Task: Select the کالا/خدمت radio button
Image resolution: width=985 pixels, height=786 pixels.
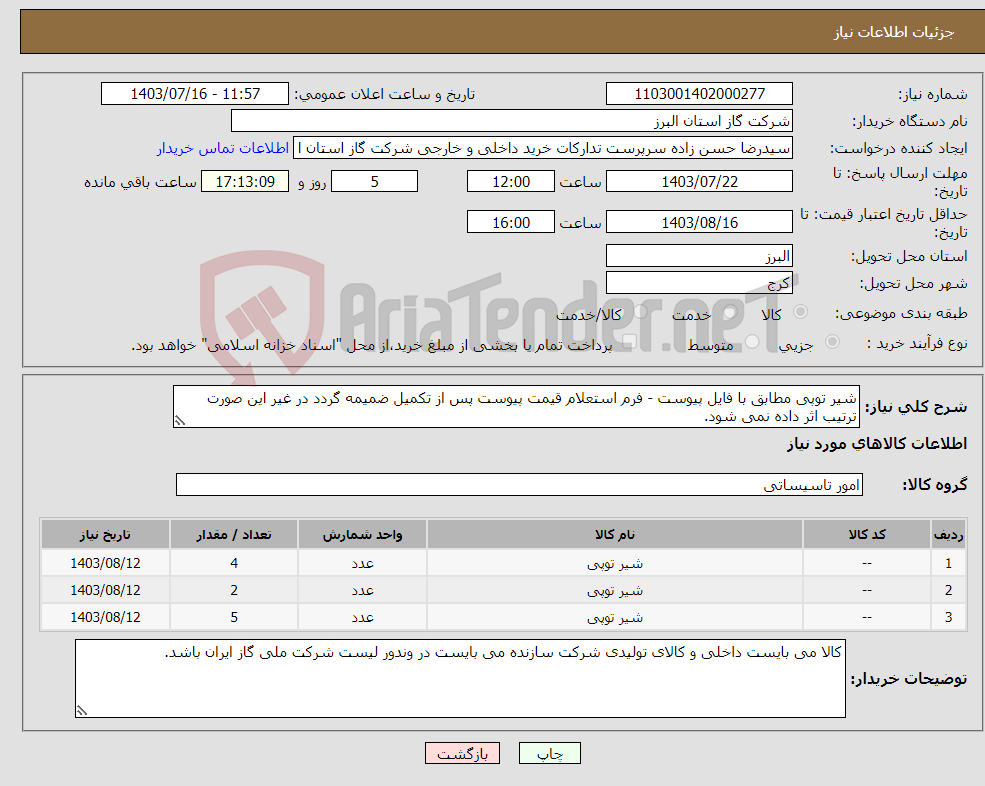Action: 640,312
